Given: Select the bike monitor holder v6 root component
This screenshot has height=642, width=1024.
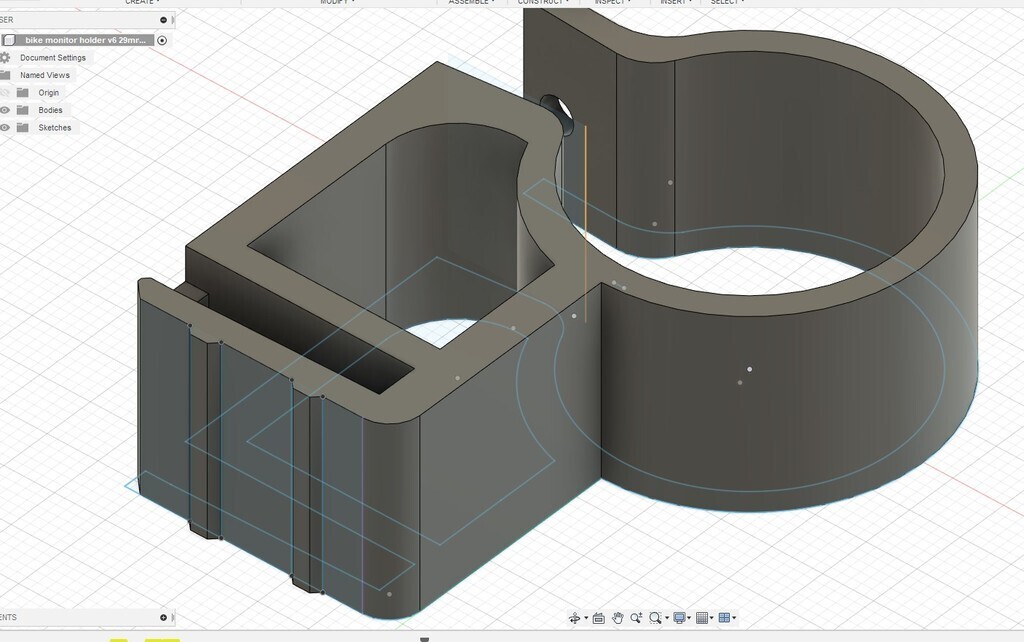Looking at the screenshot, I should tap(86, 40).
